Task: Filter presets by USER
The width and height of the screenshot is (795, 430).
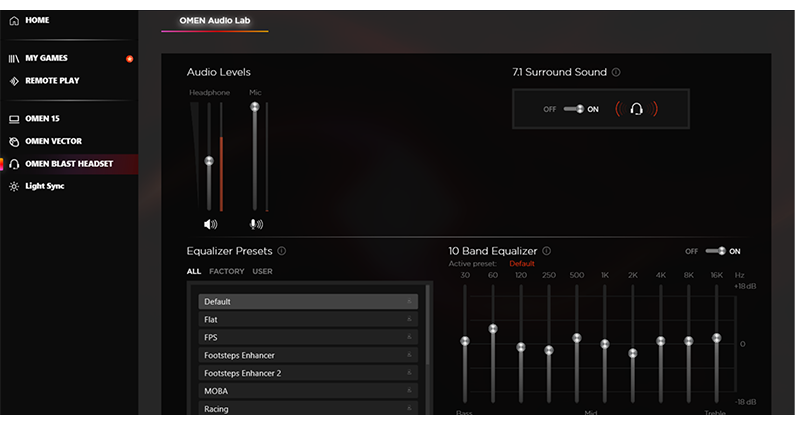Action: coord(263,271)
